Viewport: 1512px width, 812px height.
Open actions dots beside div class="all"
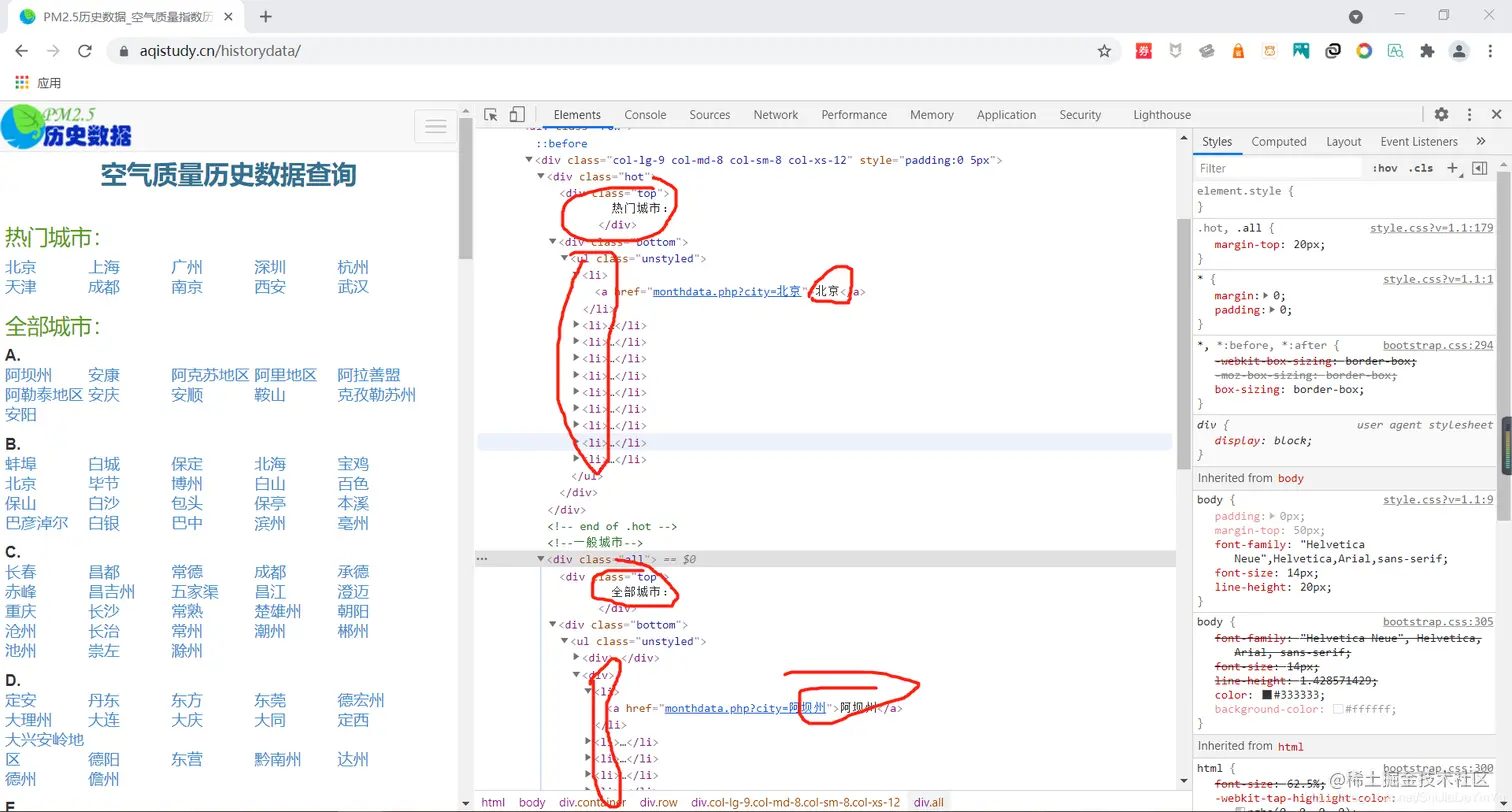(x=482, y=559)
